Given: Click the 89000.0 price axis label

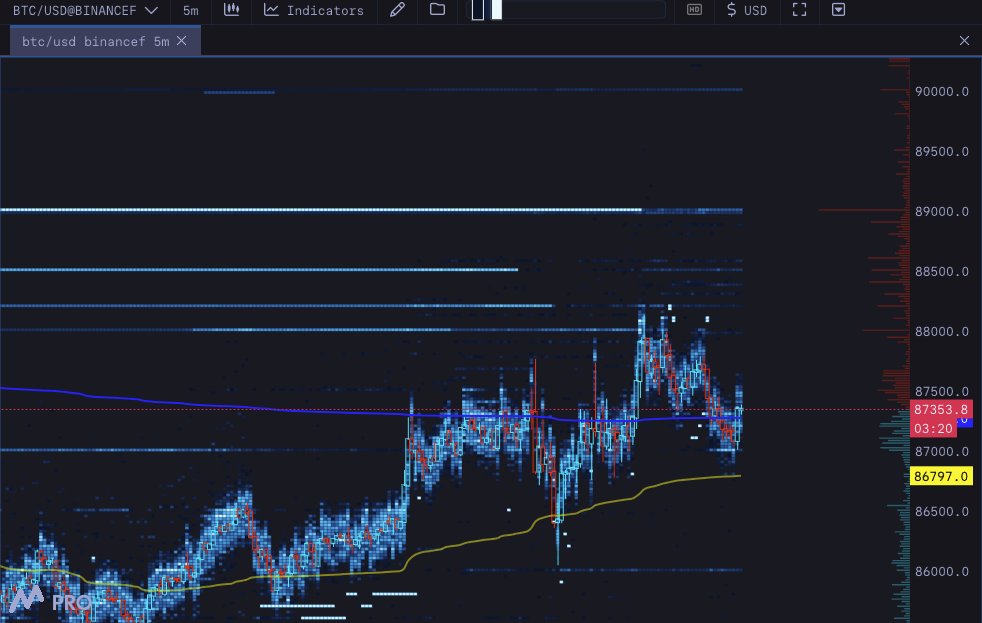Looking at the screenshot, I should point(941,212).
